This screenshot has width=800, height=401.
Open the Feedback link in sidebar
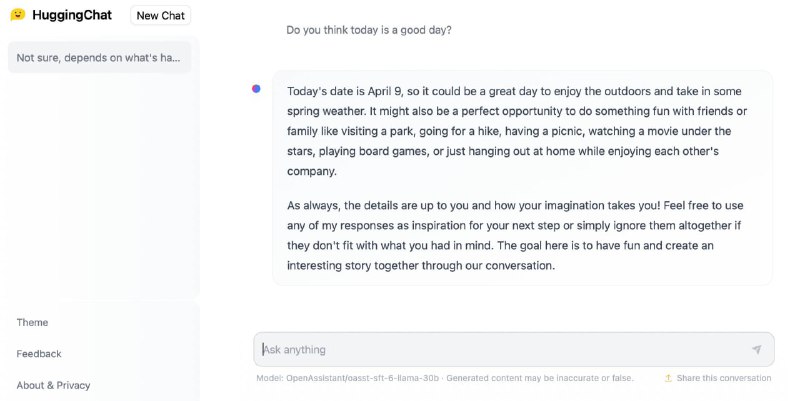click(x=39, y=354)
